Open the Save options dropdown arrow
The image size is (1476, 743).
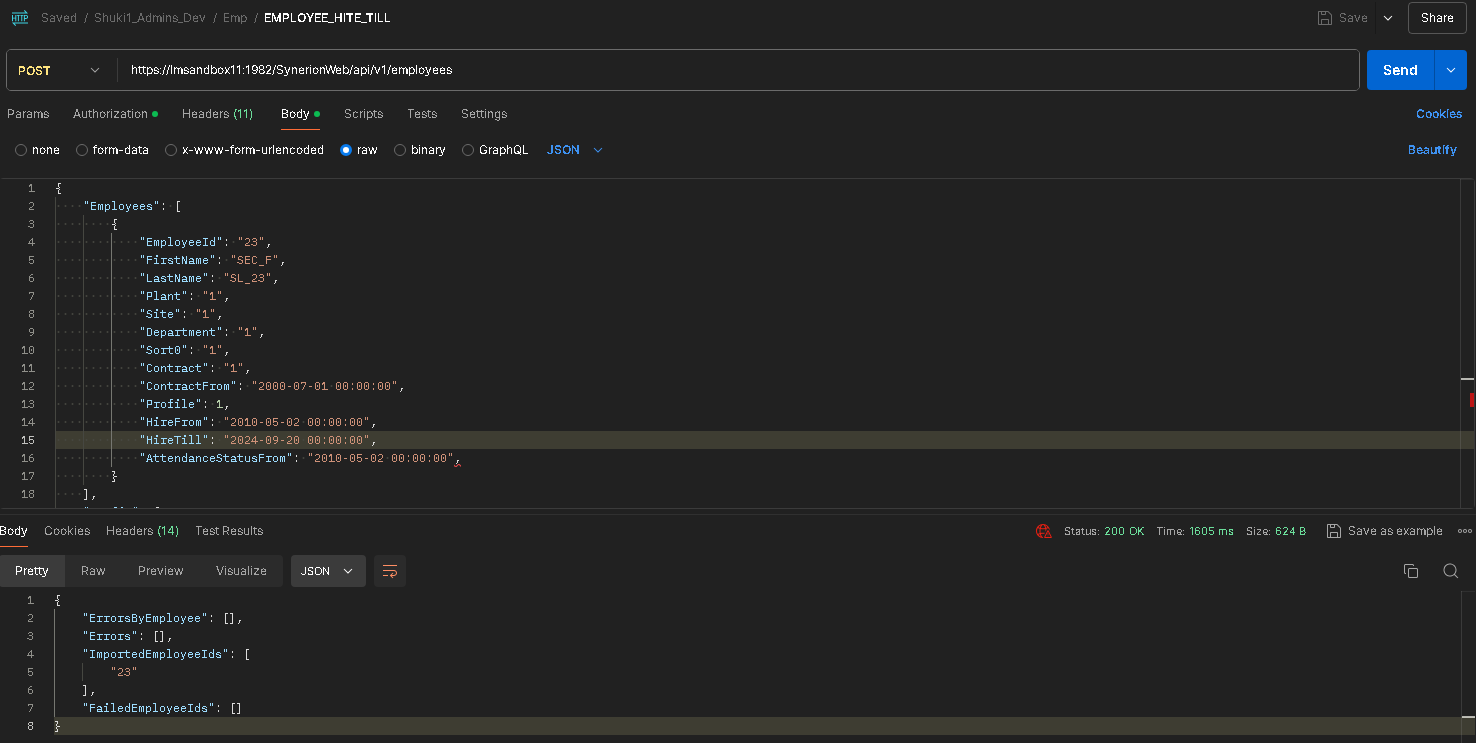[1388, 18]
